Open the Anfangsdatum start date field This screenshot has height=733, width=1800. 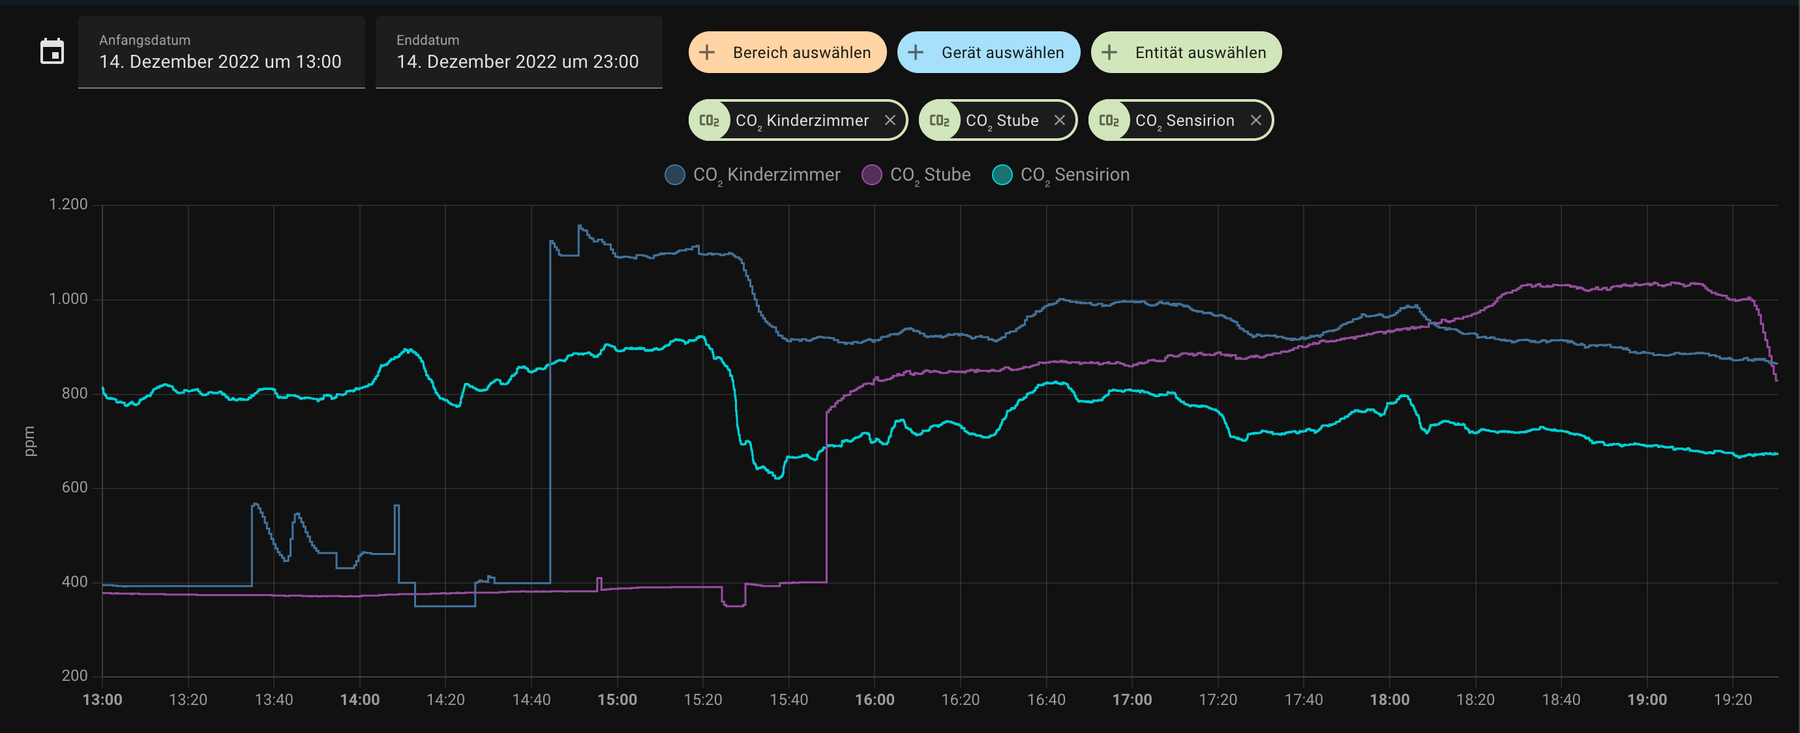[x=221, y=53]
